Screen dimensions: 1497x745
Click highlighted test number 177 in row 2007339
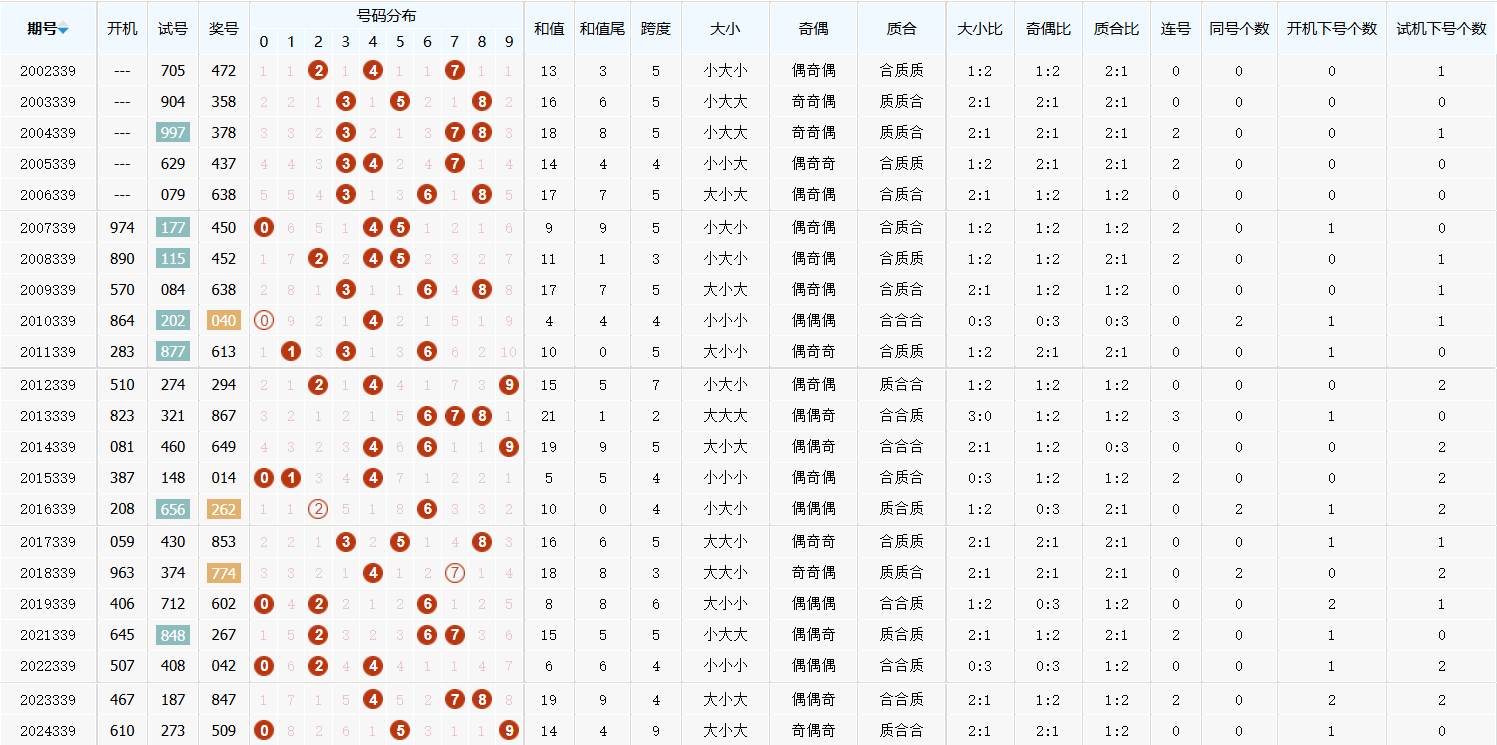pos(173,228)
